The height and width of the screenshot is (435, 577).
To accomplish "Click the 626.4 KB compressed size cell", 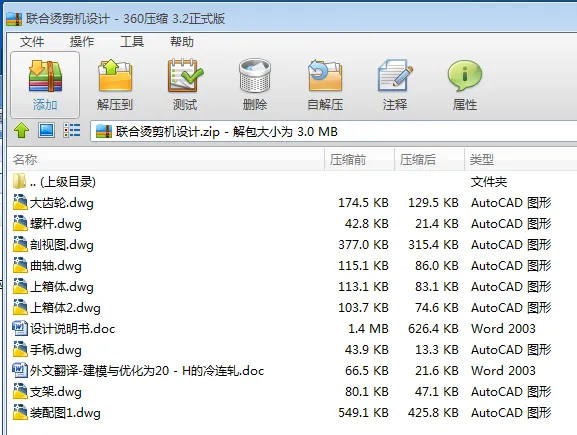I will tap(433, 329).
